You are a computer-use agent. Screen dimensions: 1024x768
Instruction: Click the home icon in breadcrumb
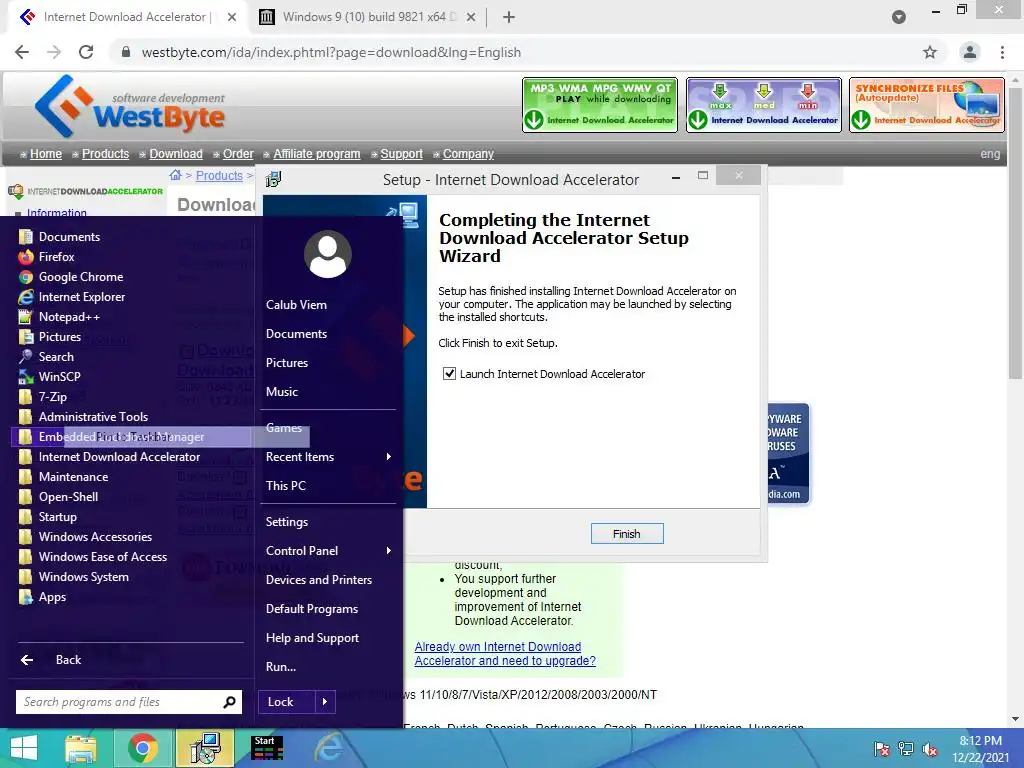[175, 175]
